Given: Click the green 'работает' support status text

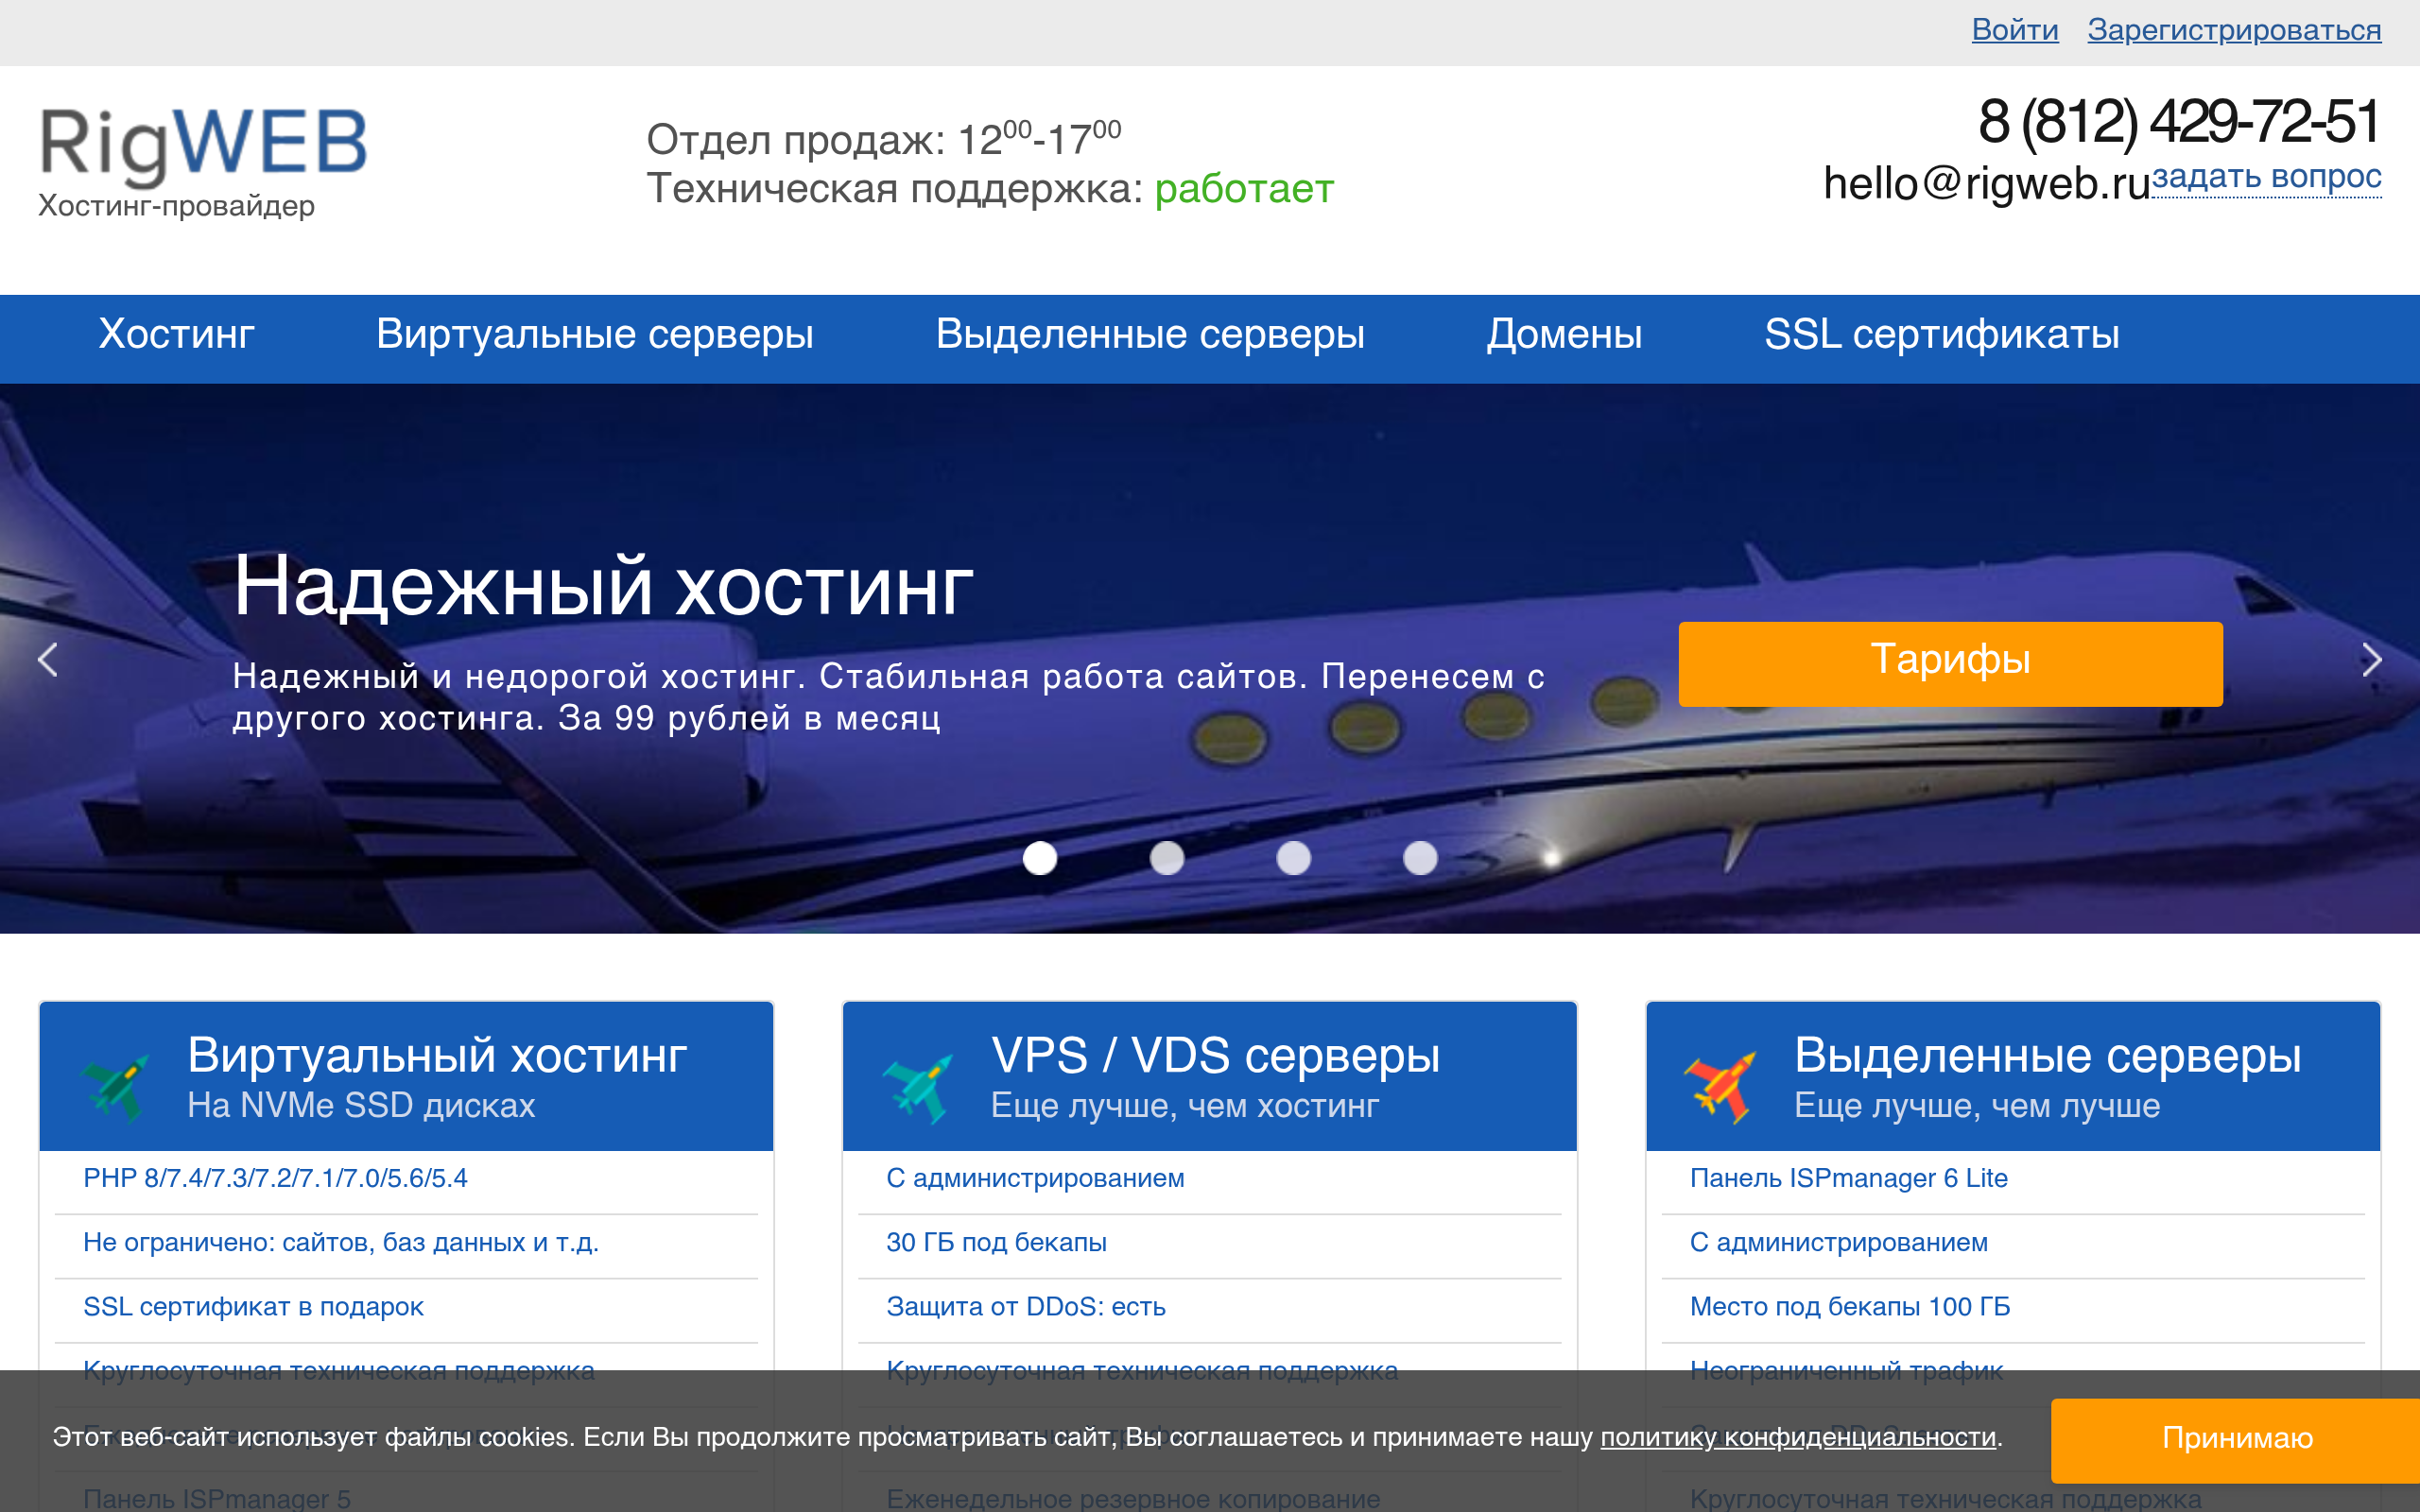Looking at the screenshot, I should (1244, 189).
